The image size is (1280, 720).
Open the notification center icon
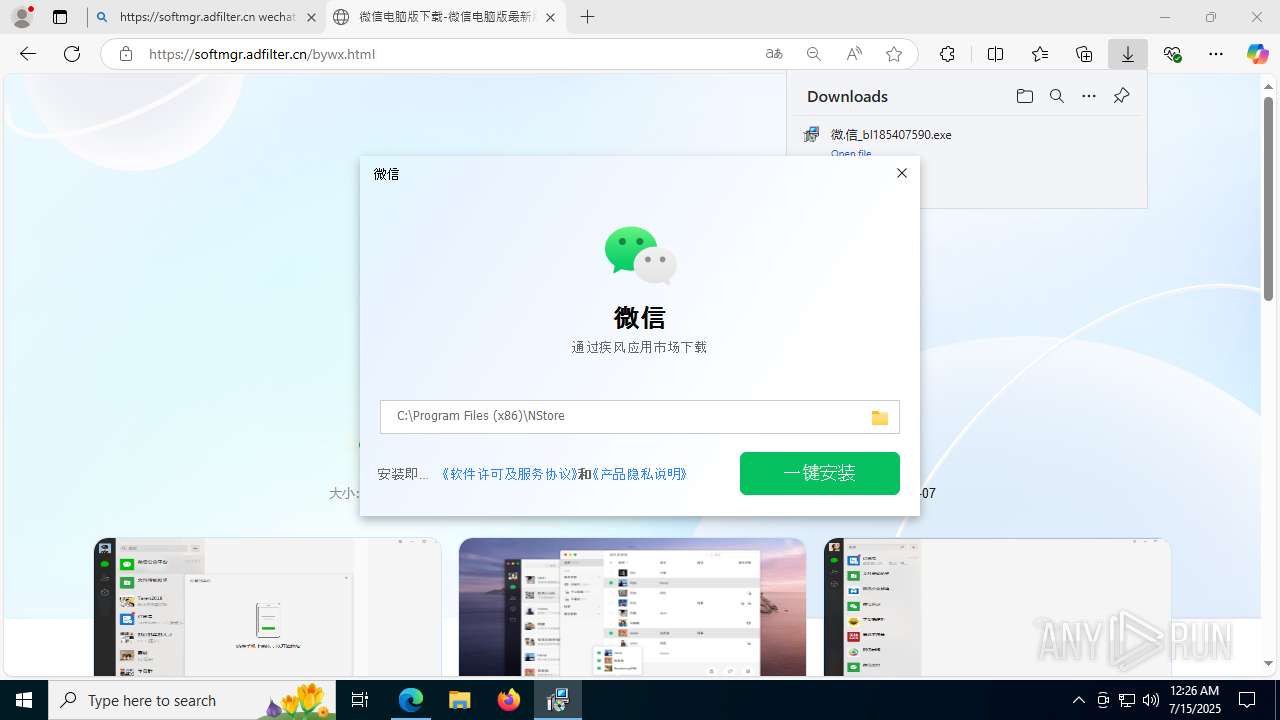[1247, 700]
